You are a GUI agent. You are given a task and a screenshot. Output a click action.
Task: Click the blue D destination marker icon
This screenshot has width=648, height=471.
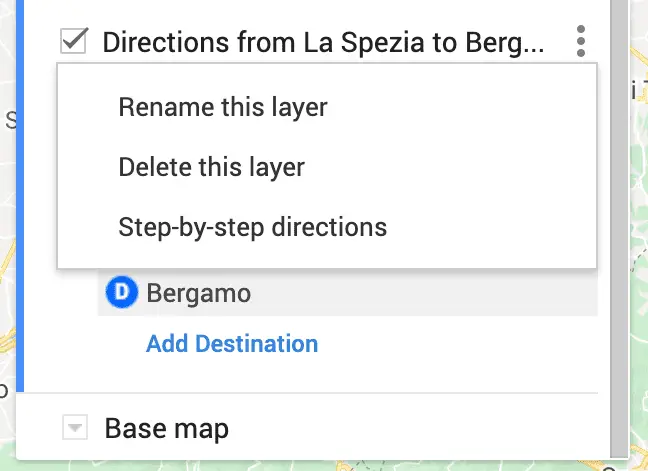click(x=122, y=292)
